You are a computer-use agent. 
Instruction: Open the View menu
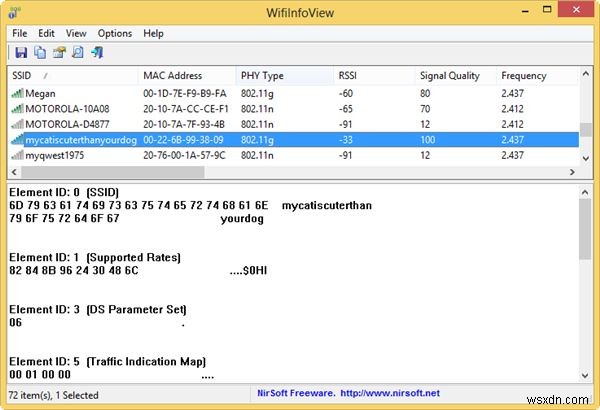click(x=76, y=33)
